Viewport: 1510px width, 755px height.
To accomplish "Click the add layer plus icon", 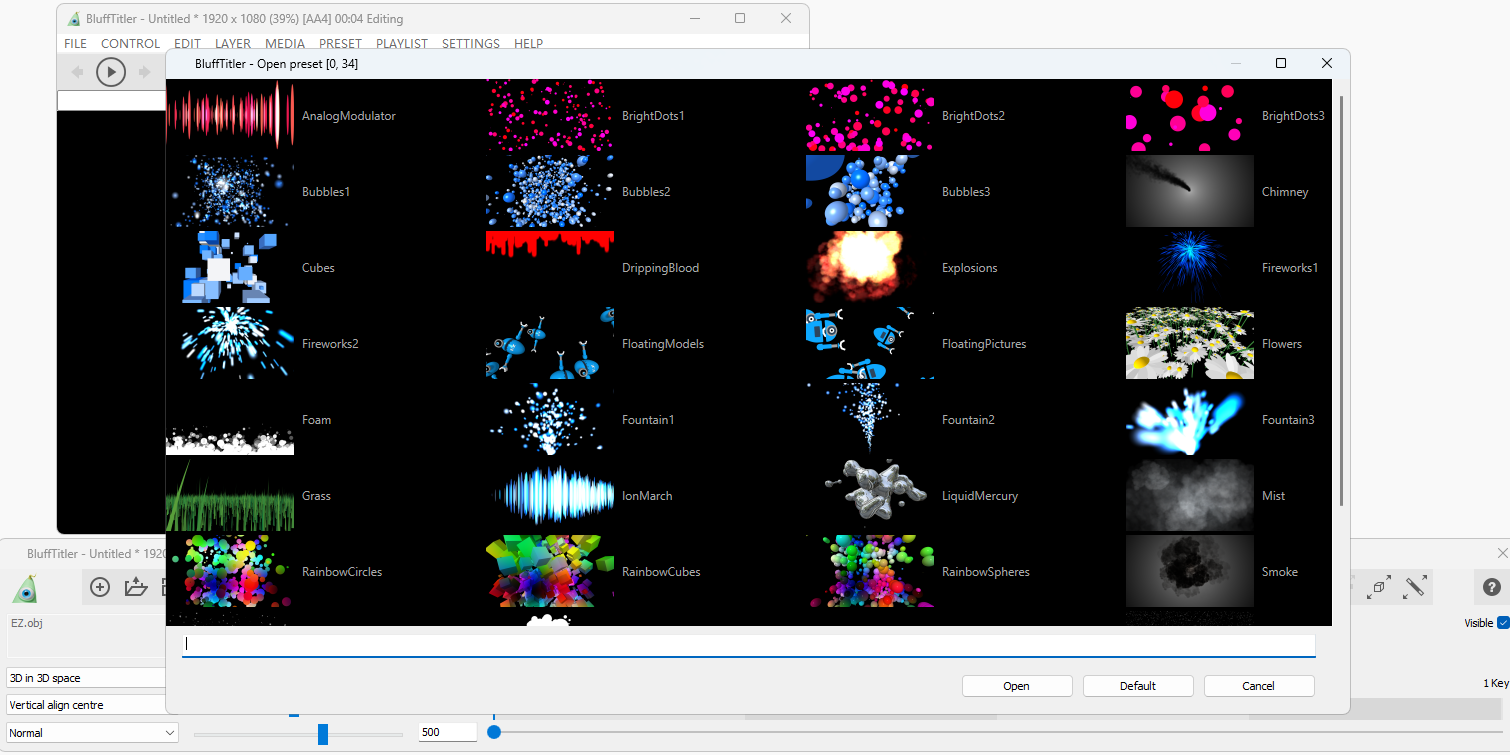I will 100,588.
